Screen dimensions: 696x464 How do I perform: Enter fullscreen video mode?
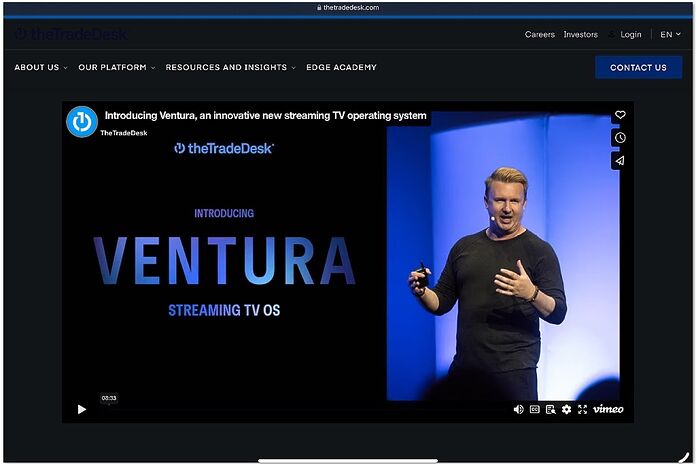click(582, 409)
